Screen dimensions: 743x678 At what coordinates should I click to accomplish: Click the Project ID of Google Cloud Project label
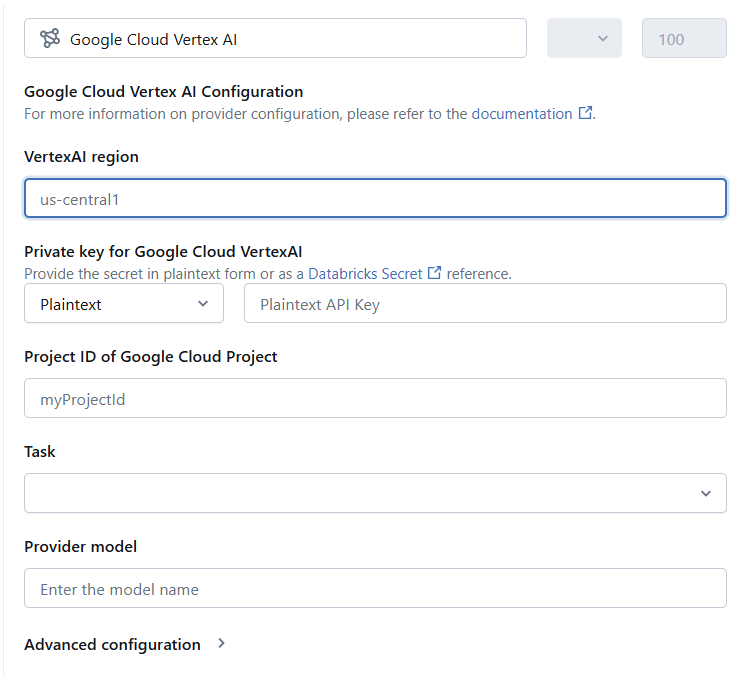pos(151,357)
